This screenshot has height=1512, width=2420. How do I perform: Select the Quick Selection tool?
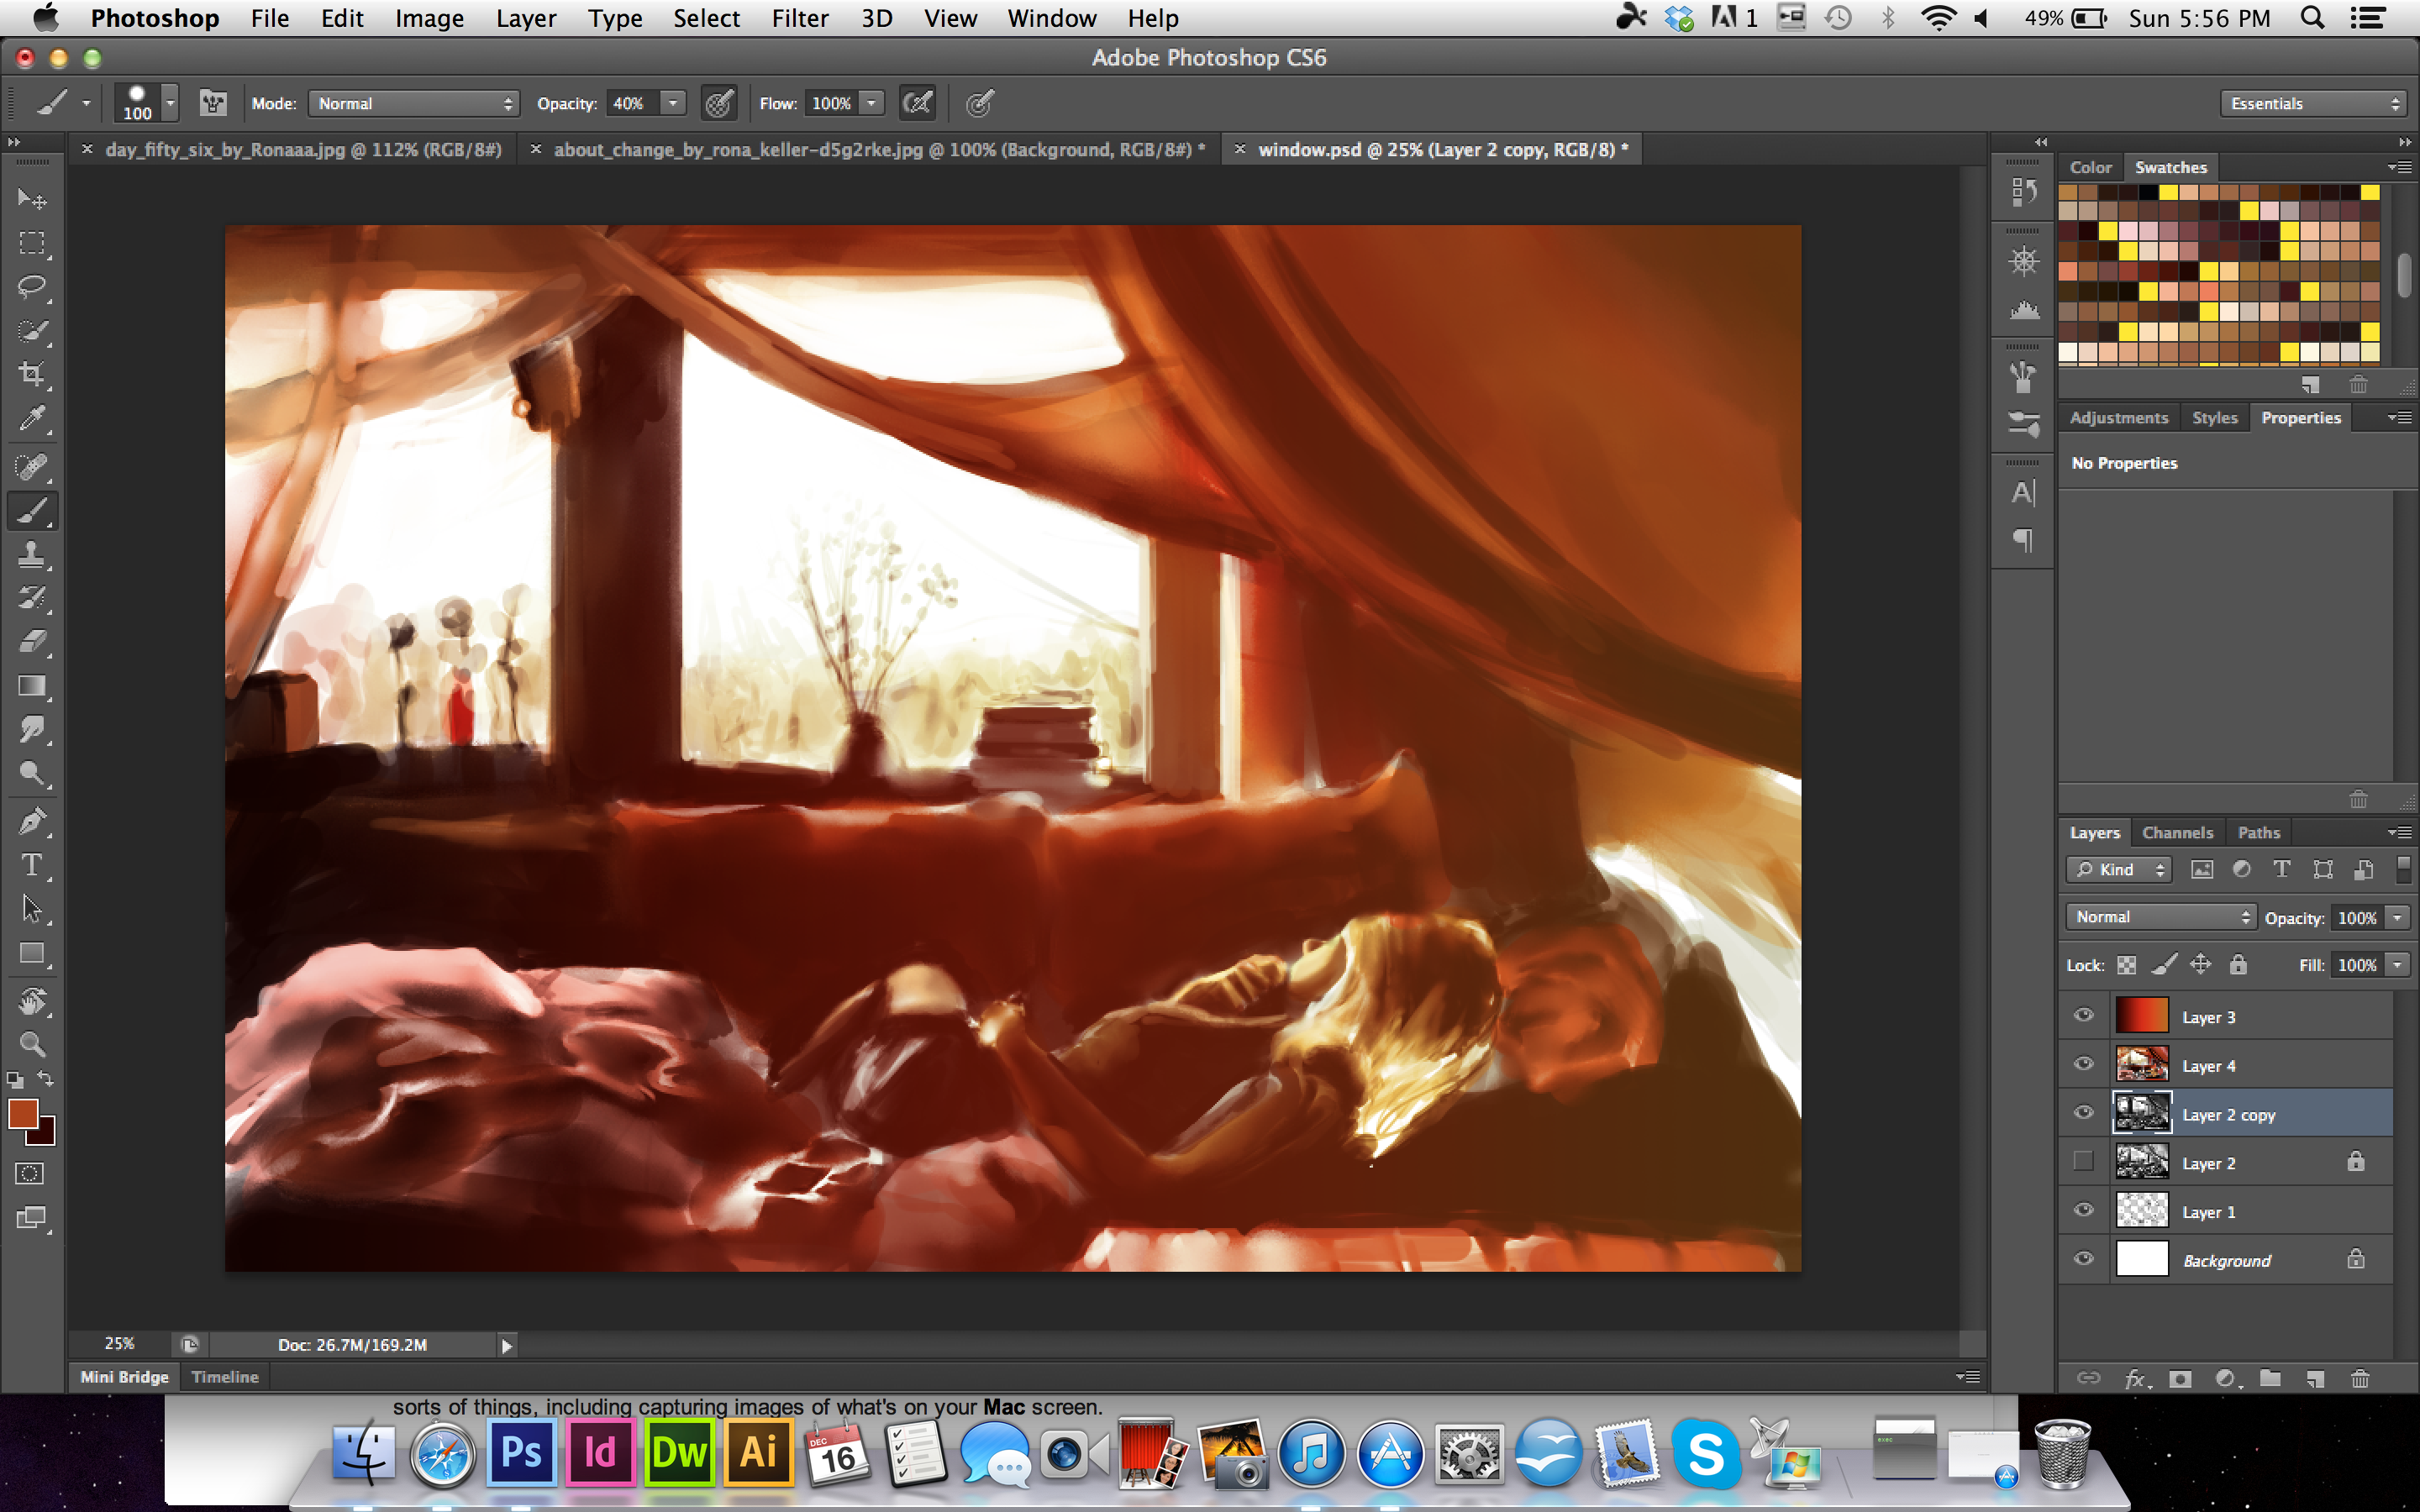click(32, 331)
